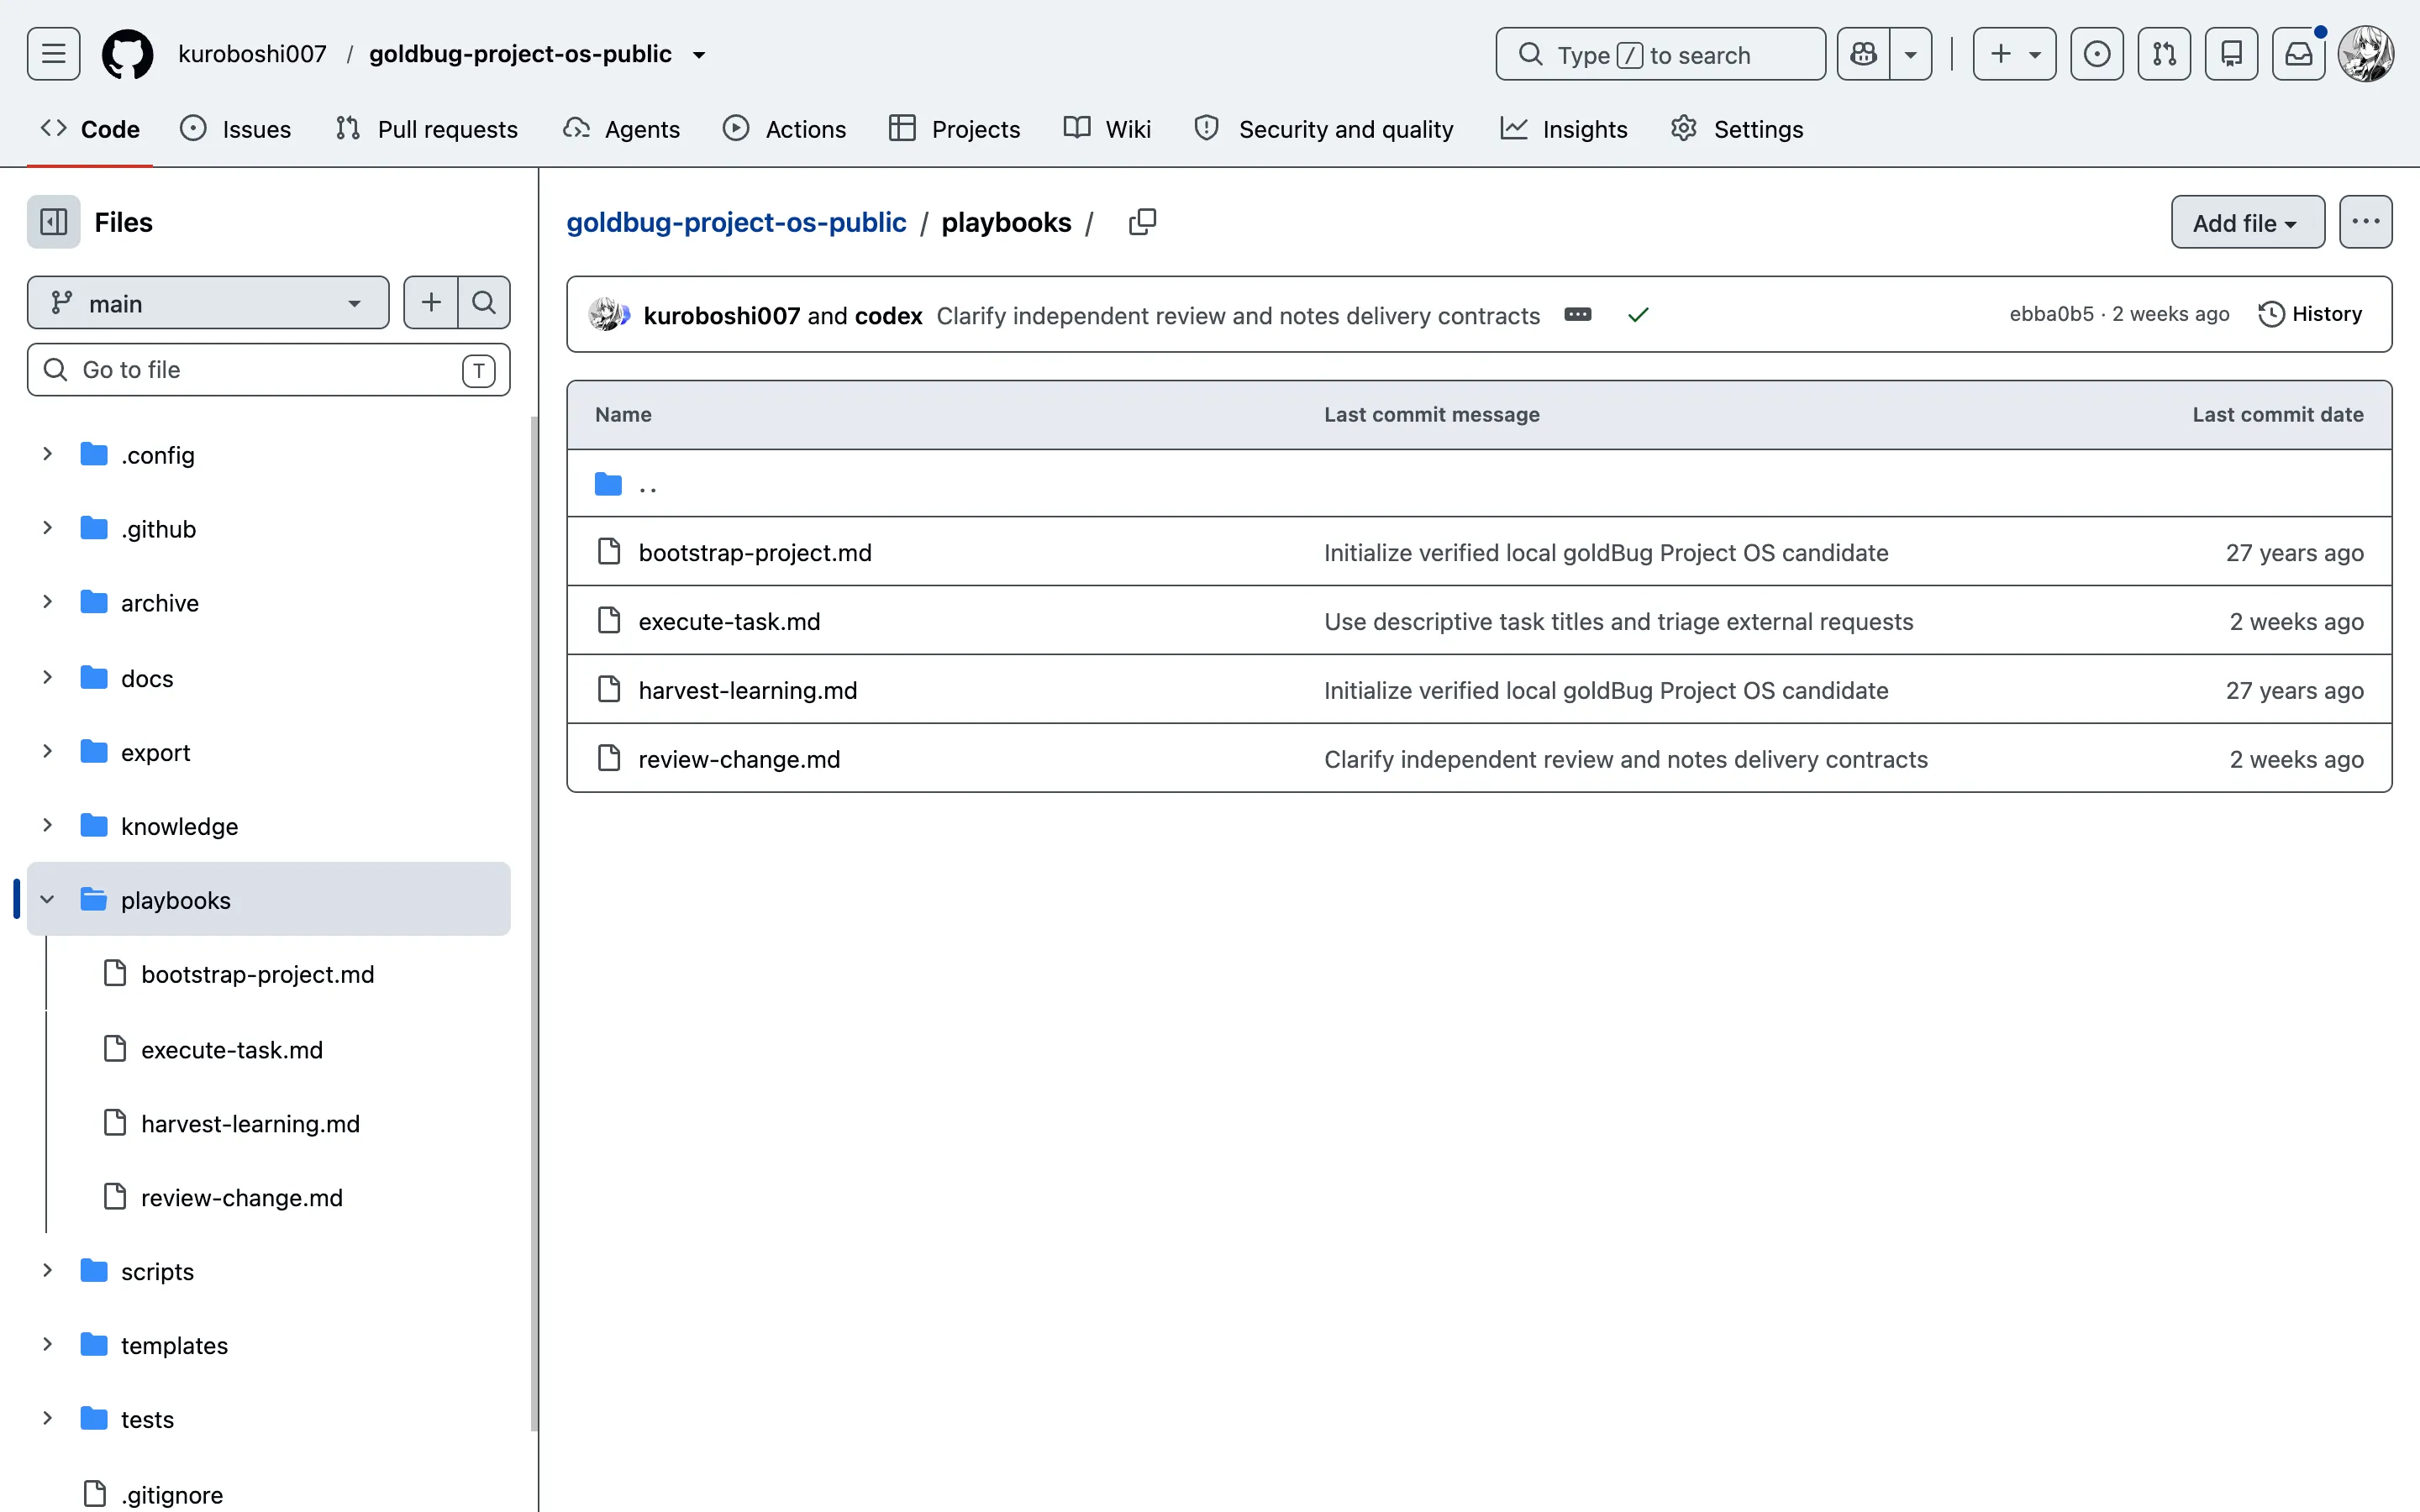Viewport: 2420px width, 1512px height.
Task: Open repository name switcher dropdown
Action: coord(700,55)
